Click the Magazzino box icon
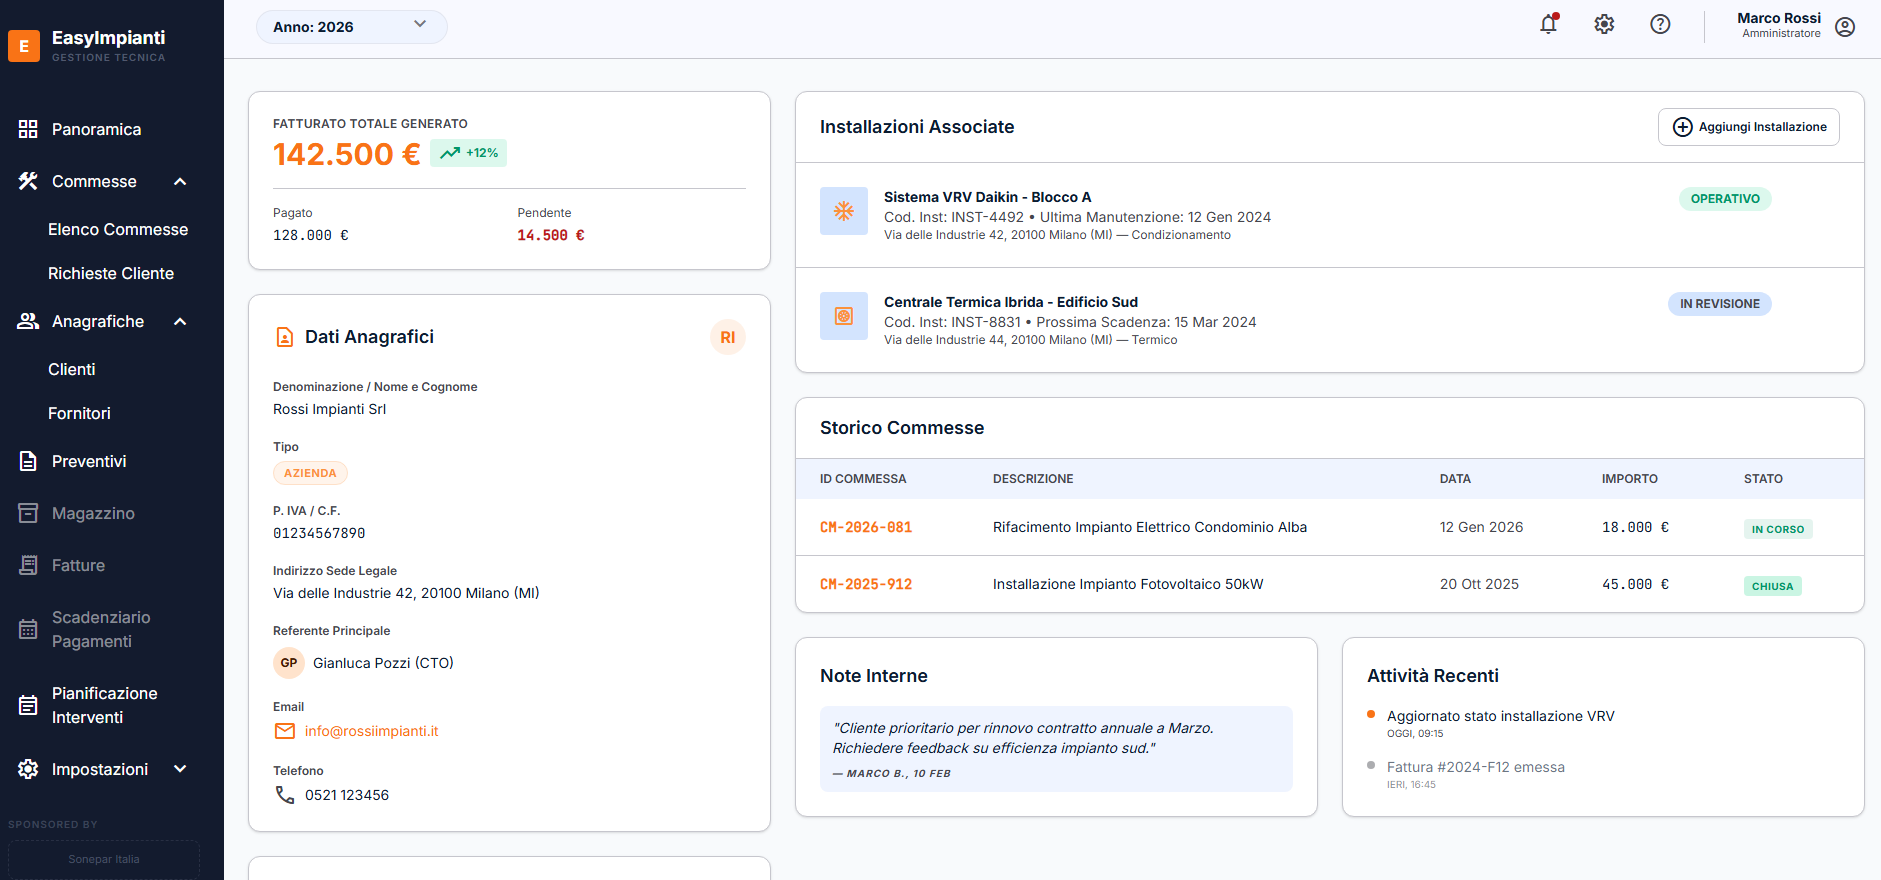The image size is (1881, 880). click(28, 513)
